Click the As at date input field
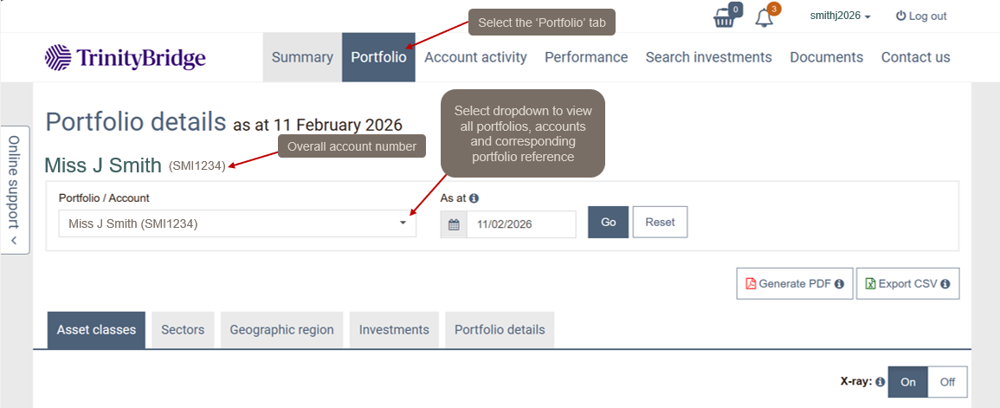 (x=521, y=224)
